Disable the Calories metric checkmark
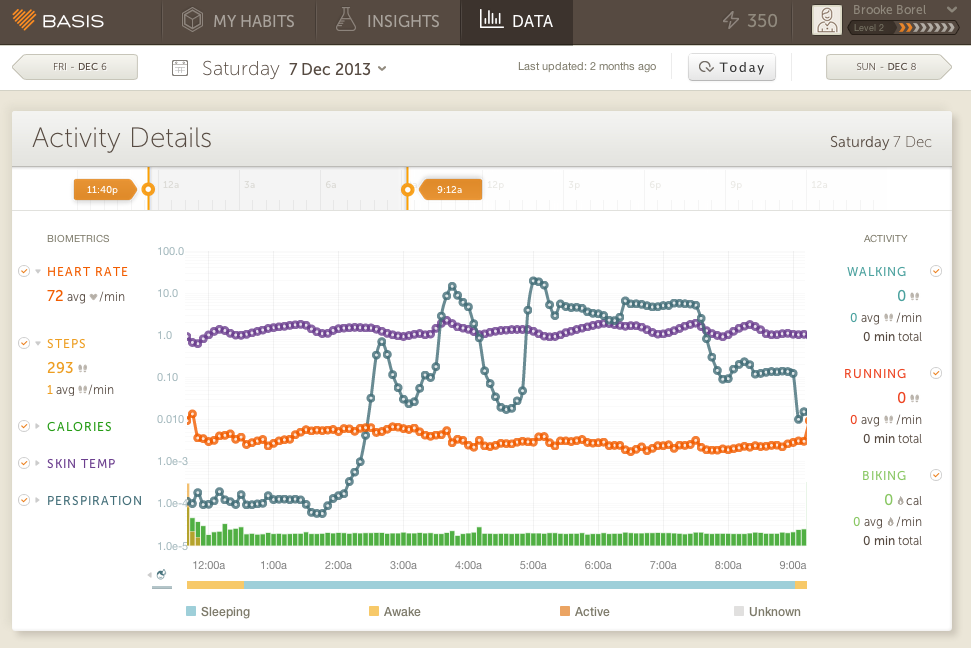971x648 pixels. 24,427
